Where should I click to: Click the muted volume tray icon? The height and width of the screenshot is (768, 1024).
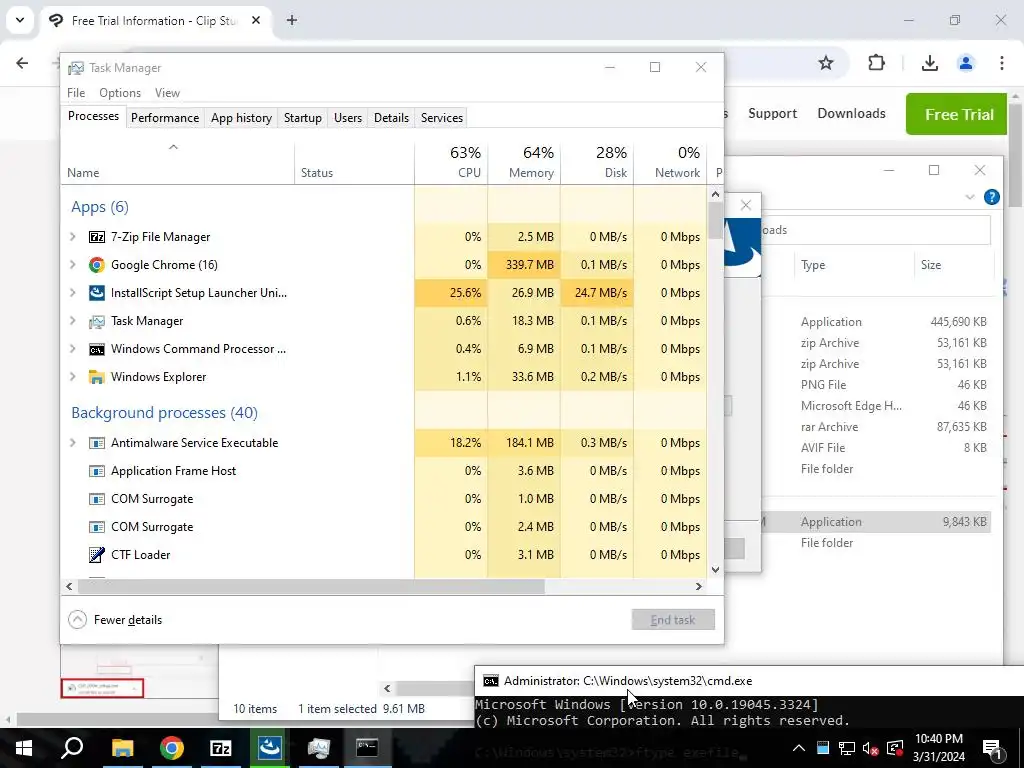870,748
